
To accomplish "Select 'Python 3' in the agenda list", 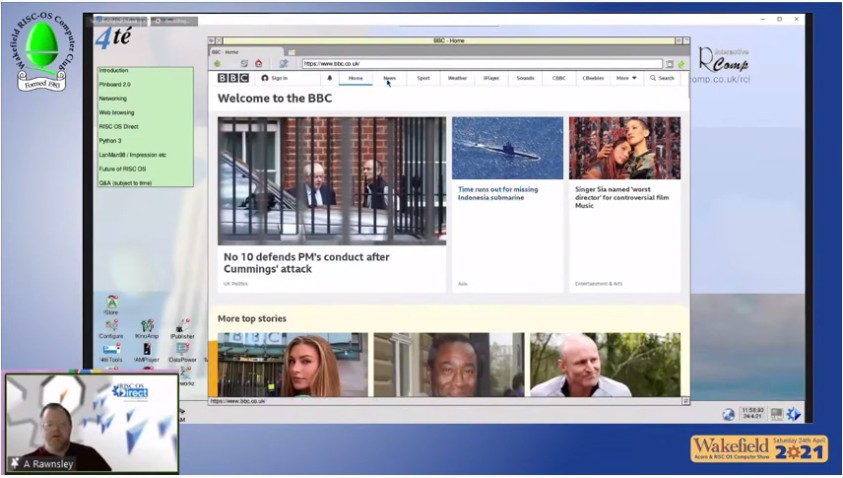I will tap(110, 140).
